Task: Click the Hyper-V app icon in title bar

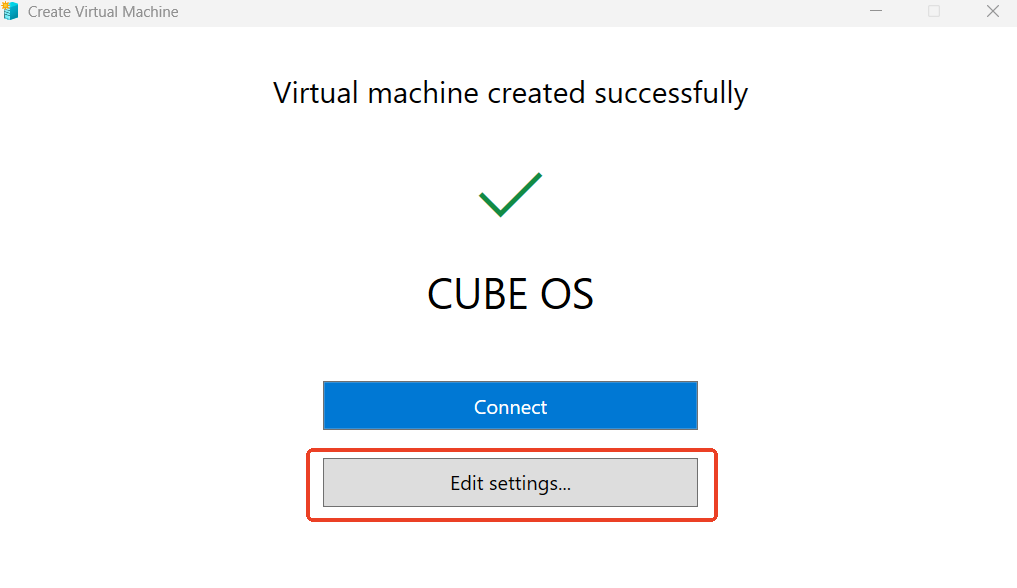Action: tap(11, 12)
